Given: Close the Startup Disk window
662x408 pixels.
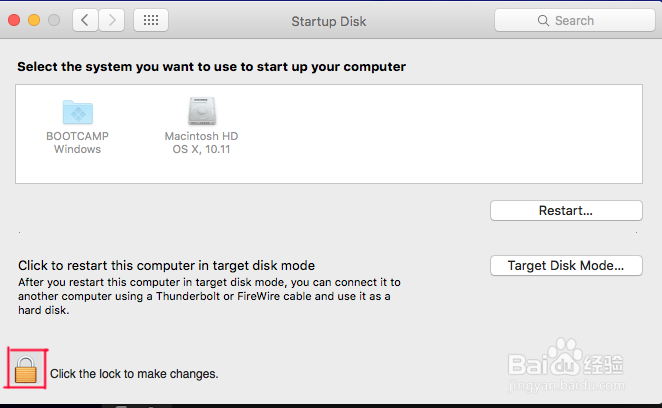Looking at the screenshot, I should click(15, 20).
